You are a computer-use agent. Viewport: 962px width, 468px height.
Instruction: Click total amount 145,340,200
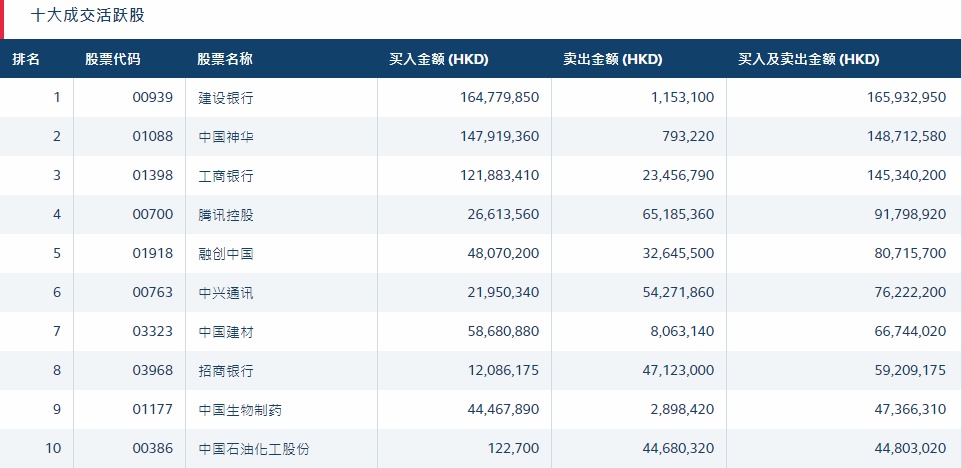coord(907,175)
